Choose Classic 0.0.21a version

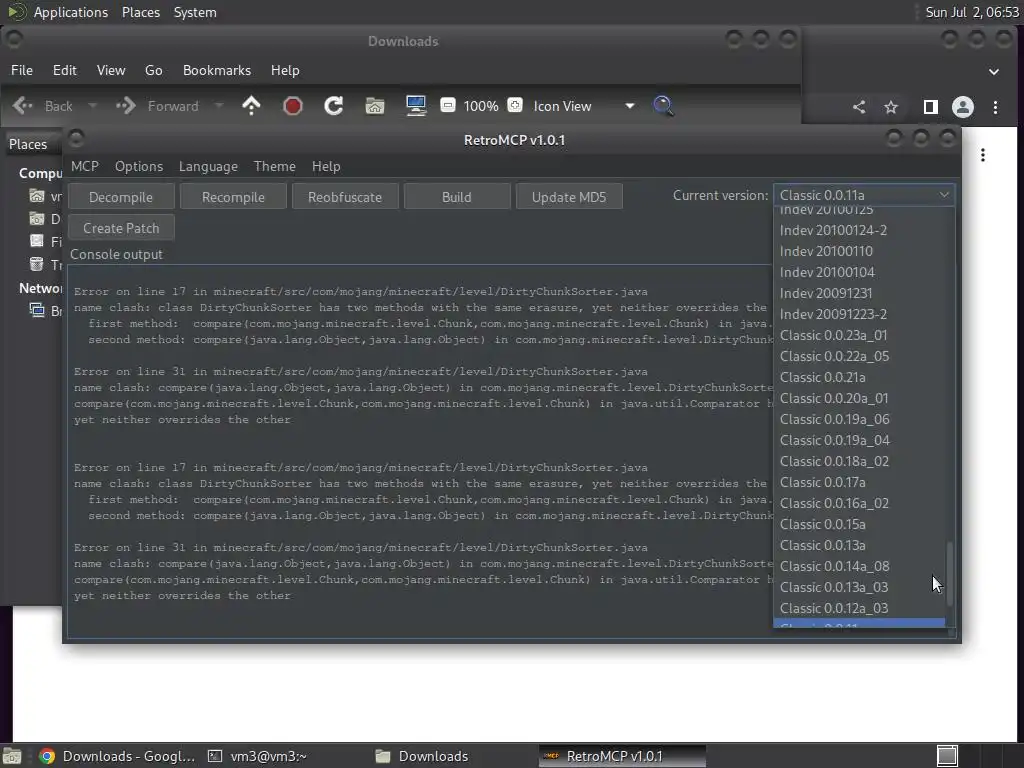[859, 377]
